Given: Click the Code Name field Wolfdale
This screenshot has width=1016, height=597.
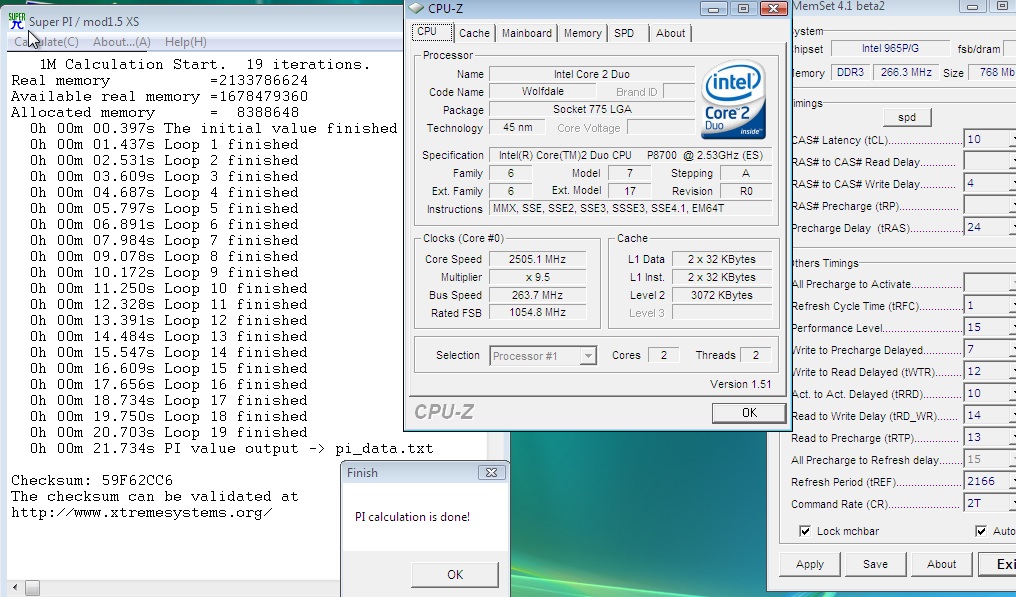Looking at the screenshot, I should tap(542, 91).
